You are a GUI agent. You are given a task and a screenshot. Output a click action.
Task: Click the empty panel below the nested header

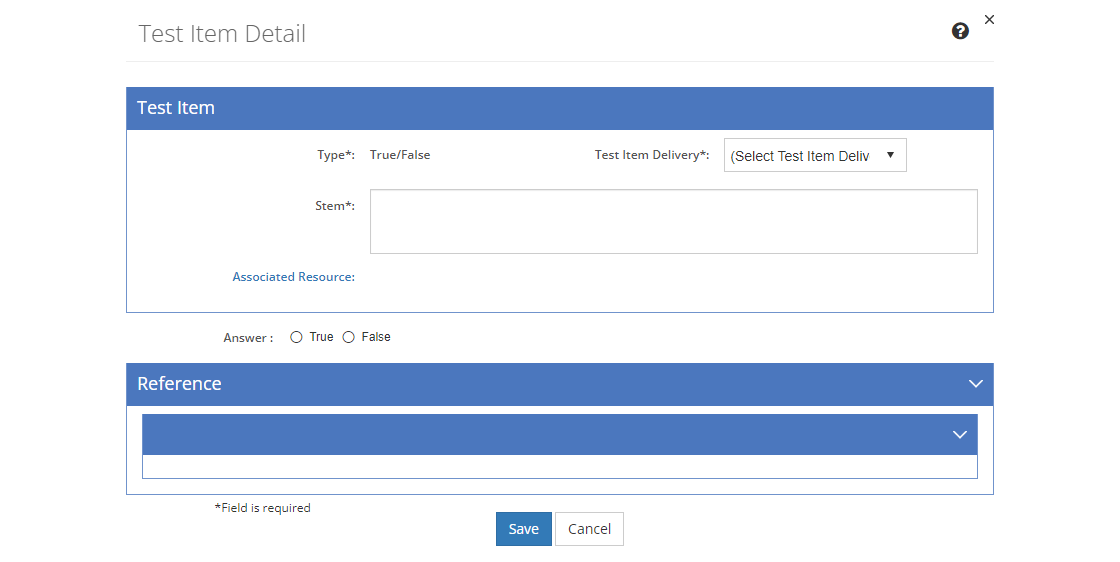(560, 466)
